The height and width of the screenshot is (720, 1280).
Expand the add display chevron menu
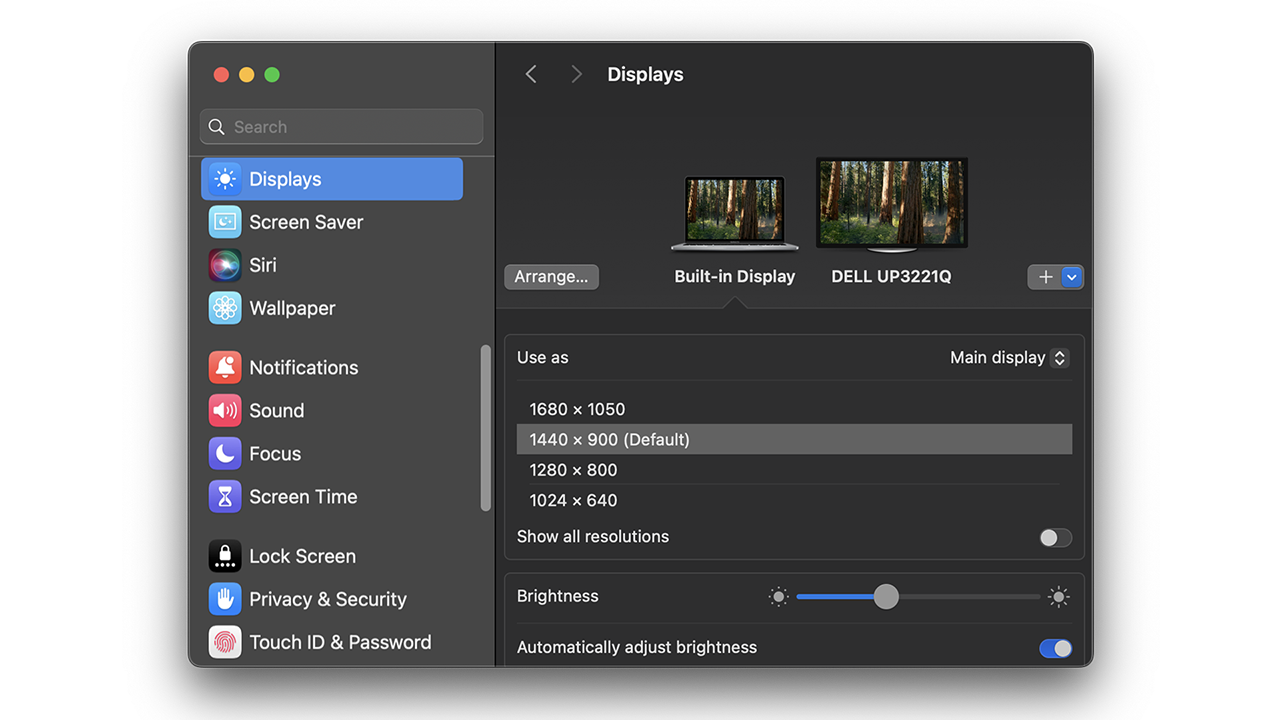(x=1071, y=277)
